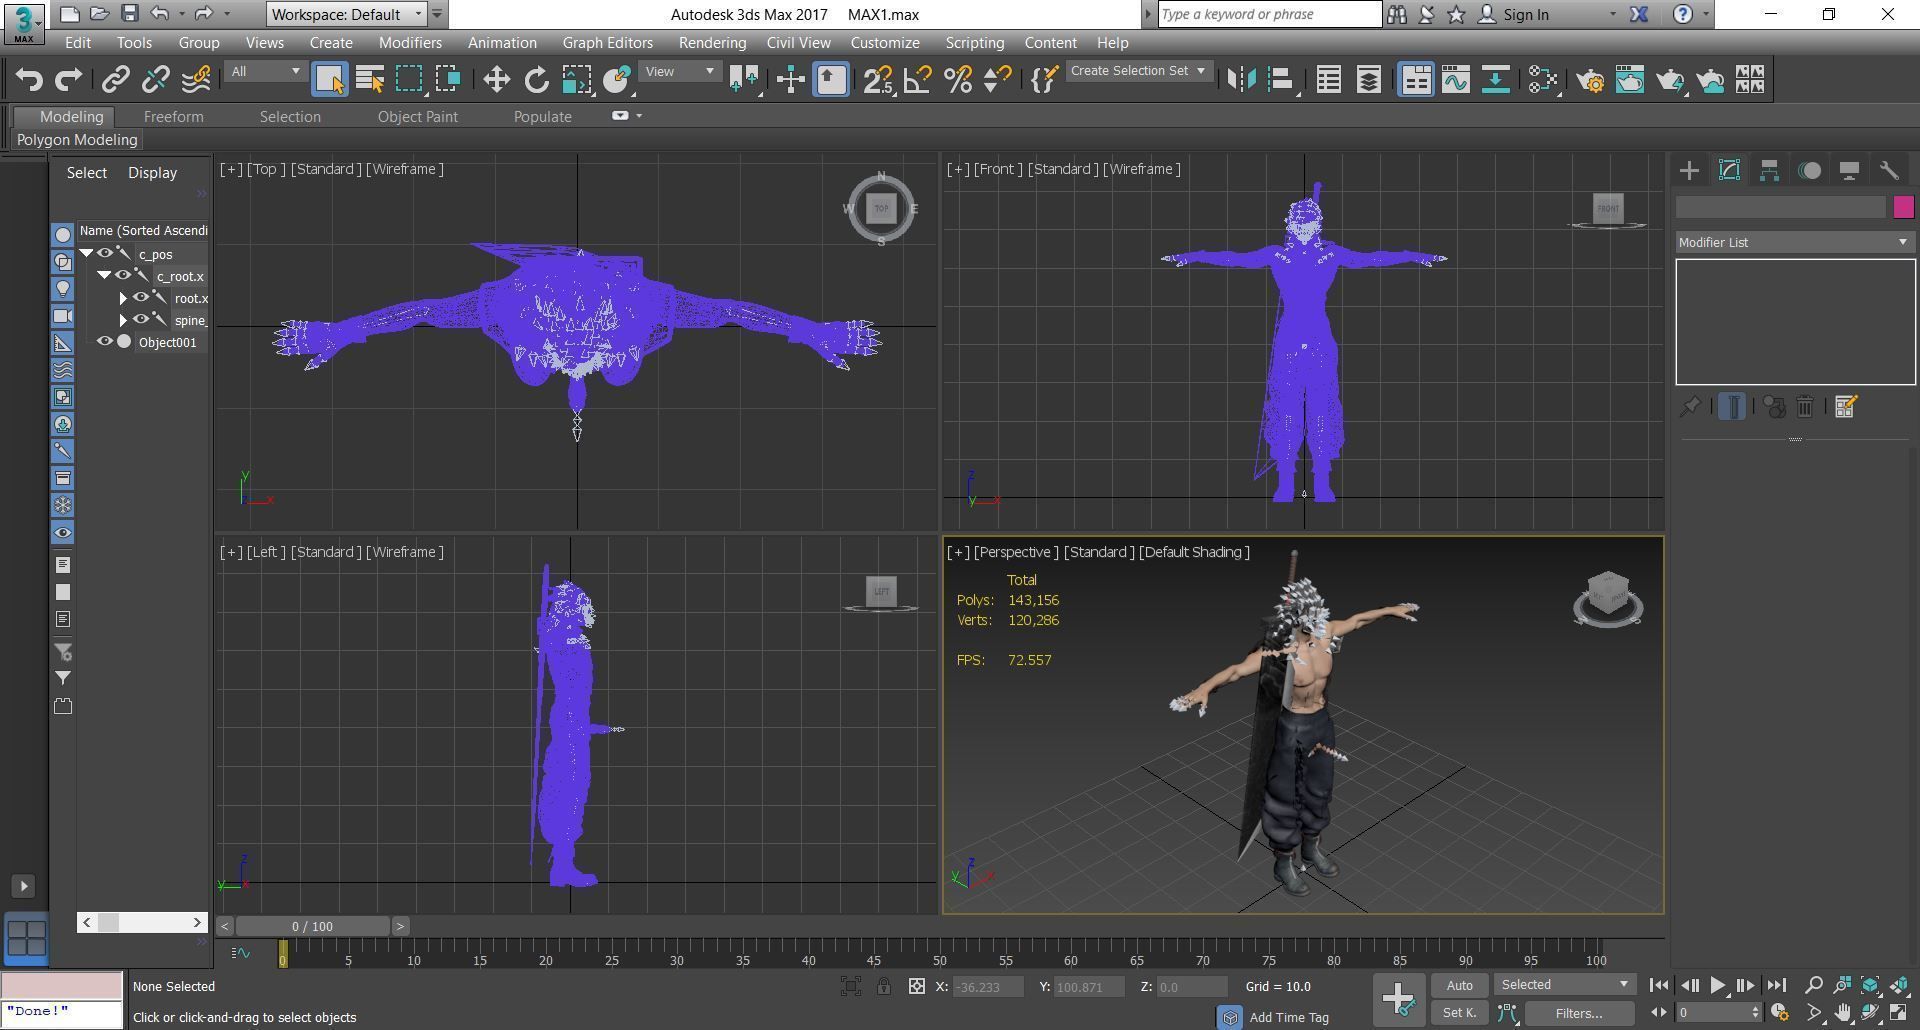The height and width of the screenshot is (1030, 1920).
Task: Click the Bind to Space Warp tool
Action: pos(197,79)
